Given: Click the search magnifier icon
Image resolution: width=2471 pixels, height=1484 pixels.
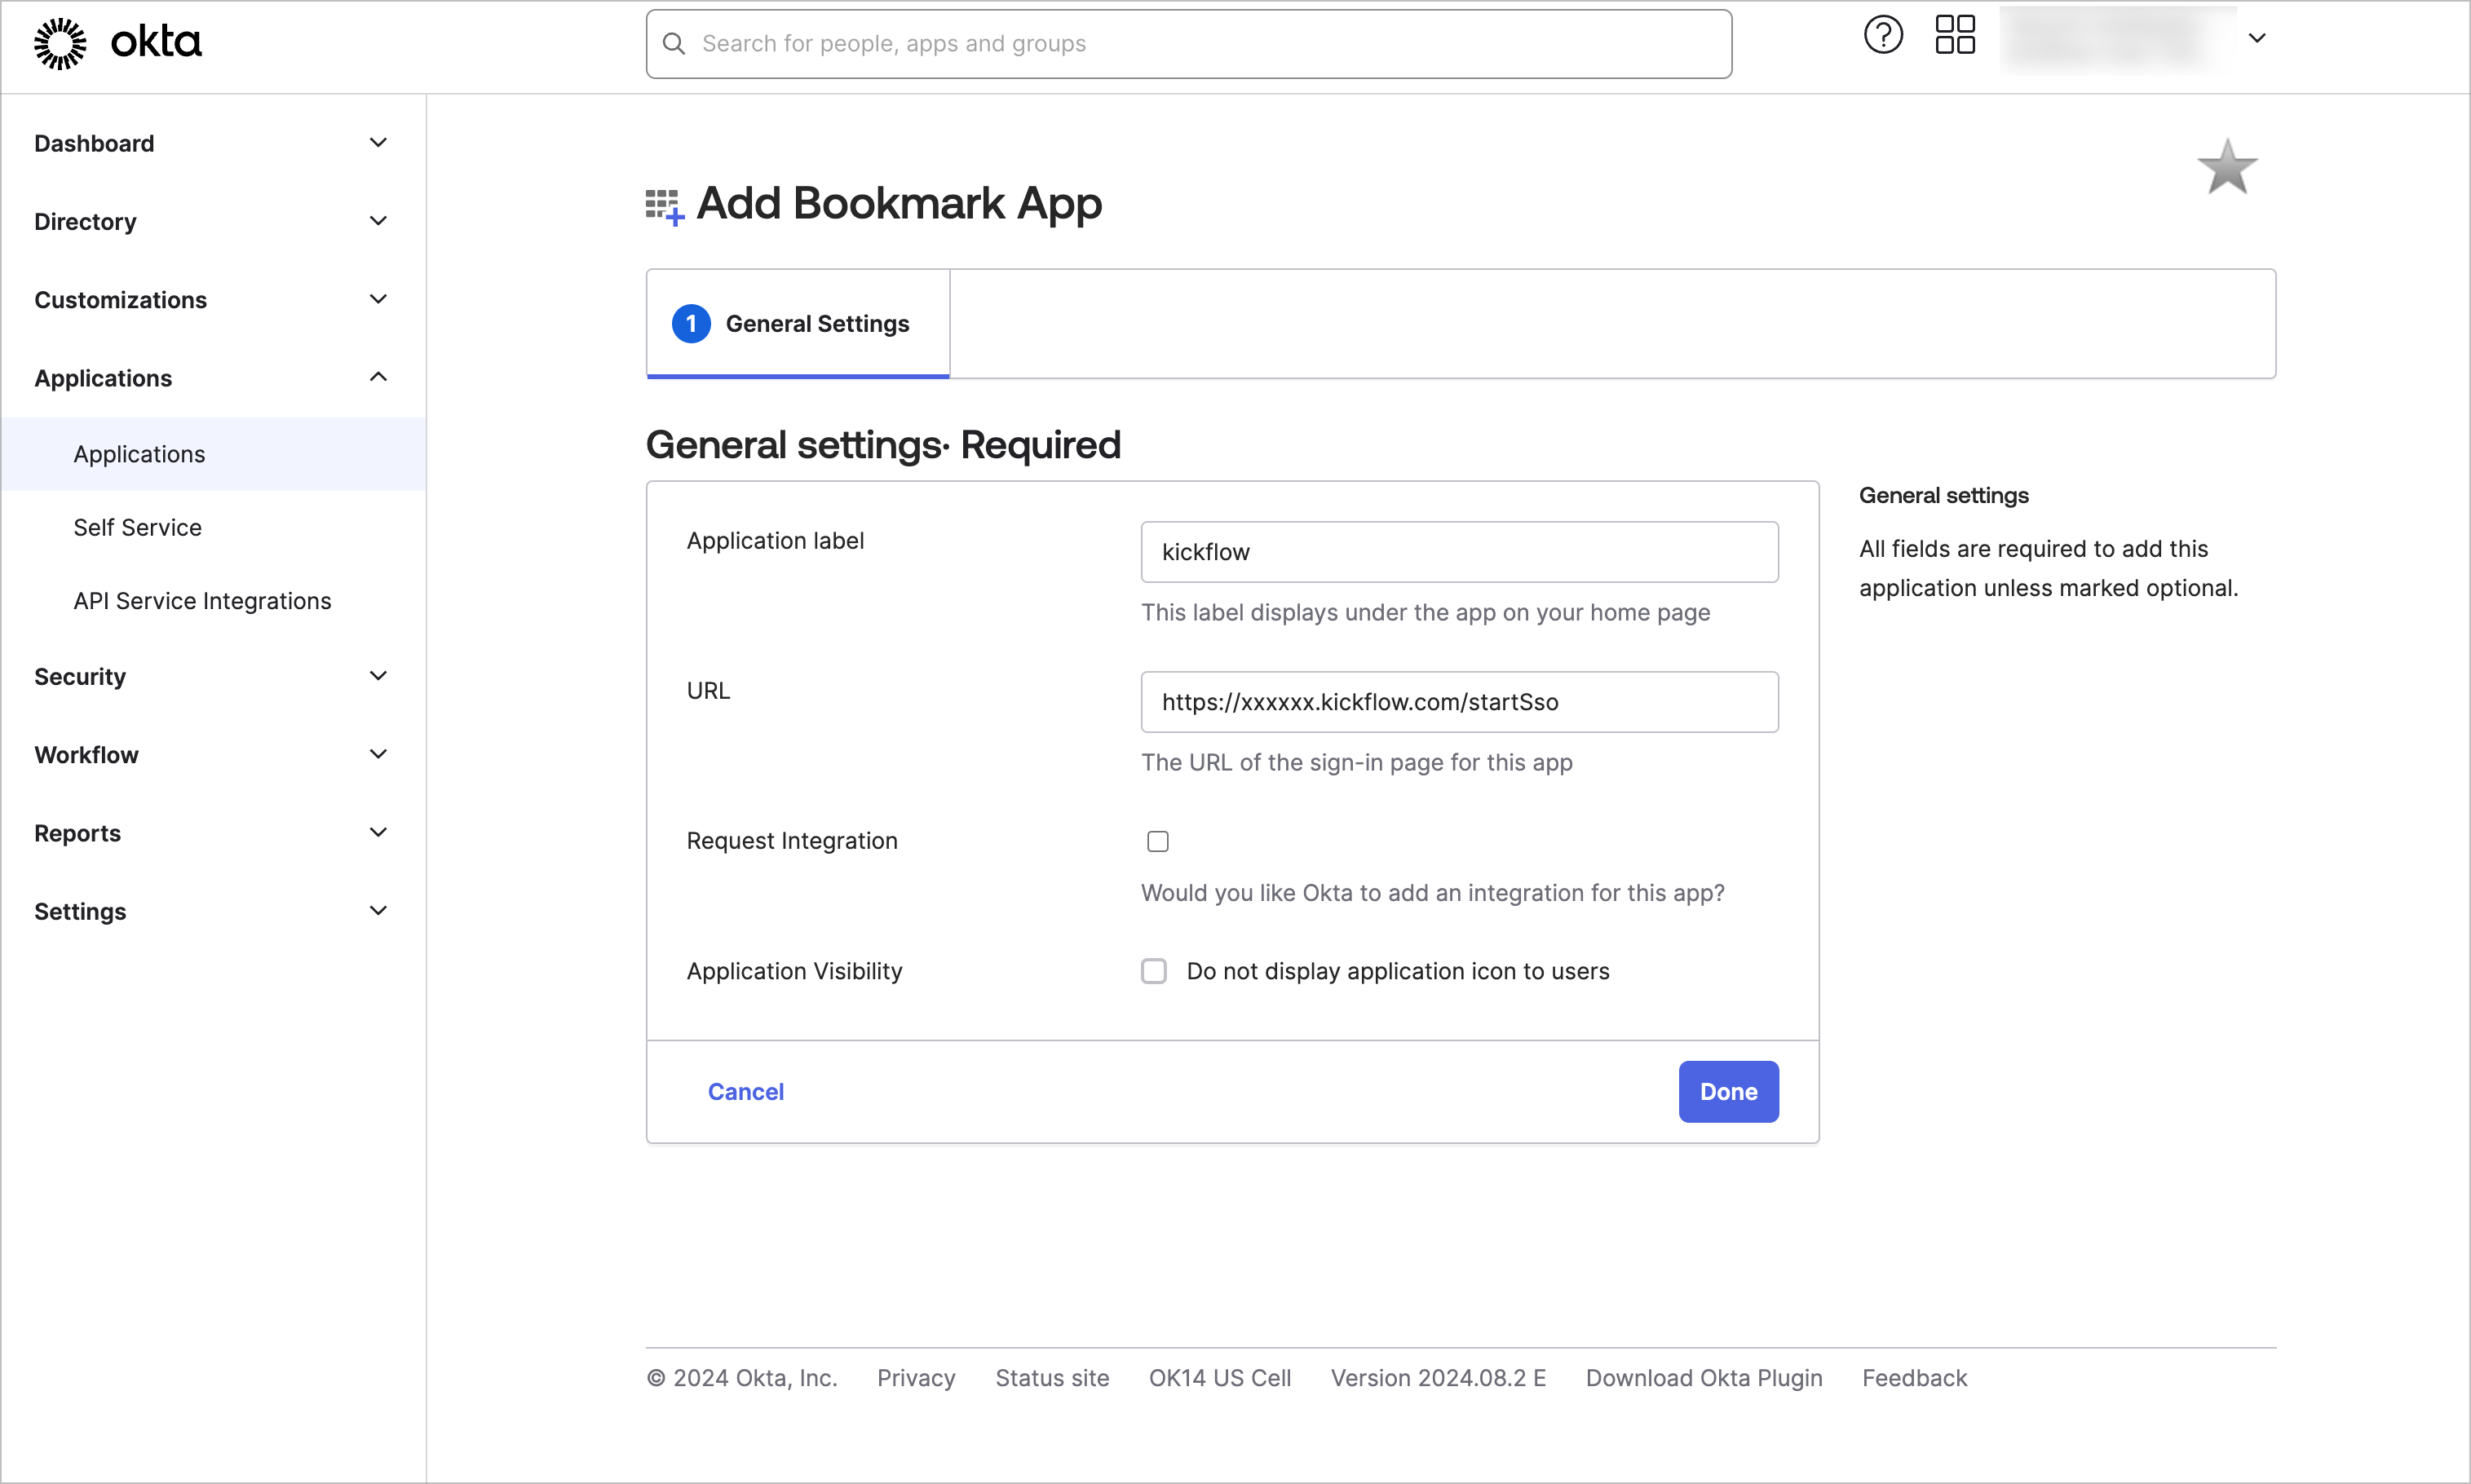Looking at the screenshot, I should (x=674, y=44).
